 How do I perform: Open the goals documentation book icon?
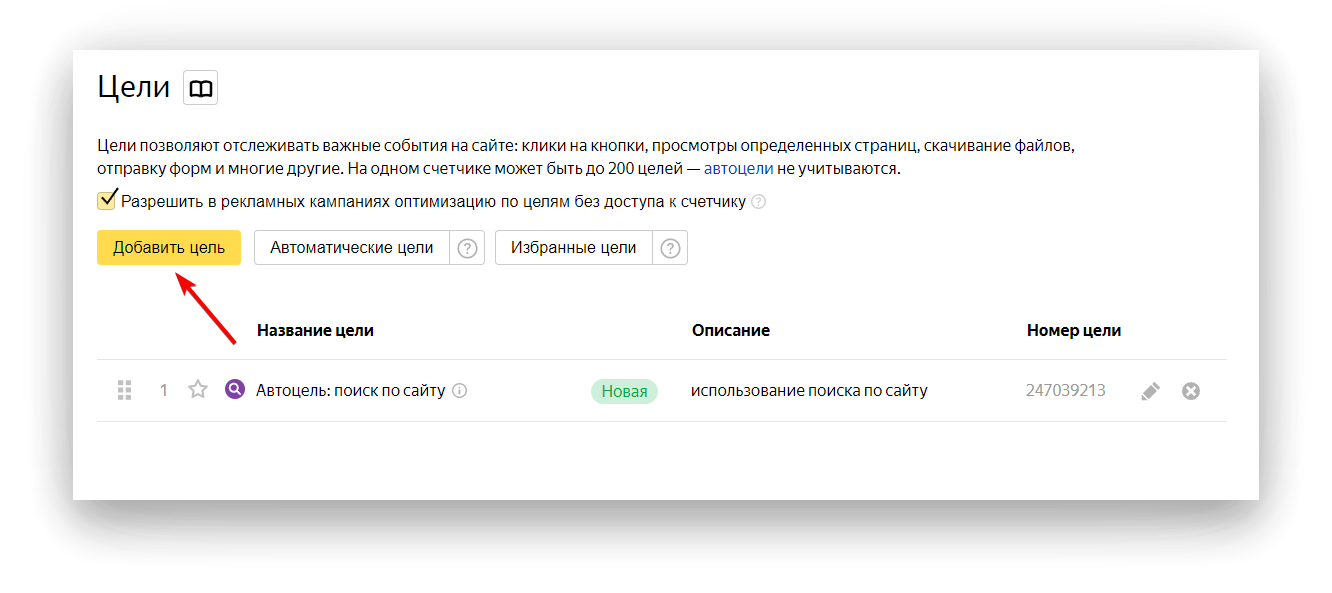200,88
